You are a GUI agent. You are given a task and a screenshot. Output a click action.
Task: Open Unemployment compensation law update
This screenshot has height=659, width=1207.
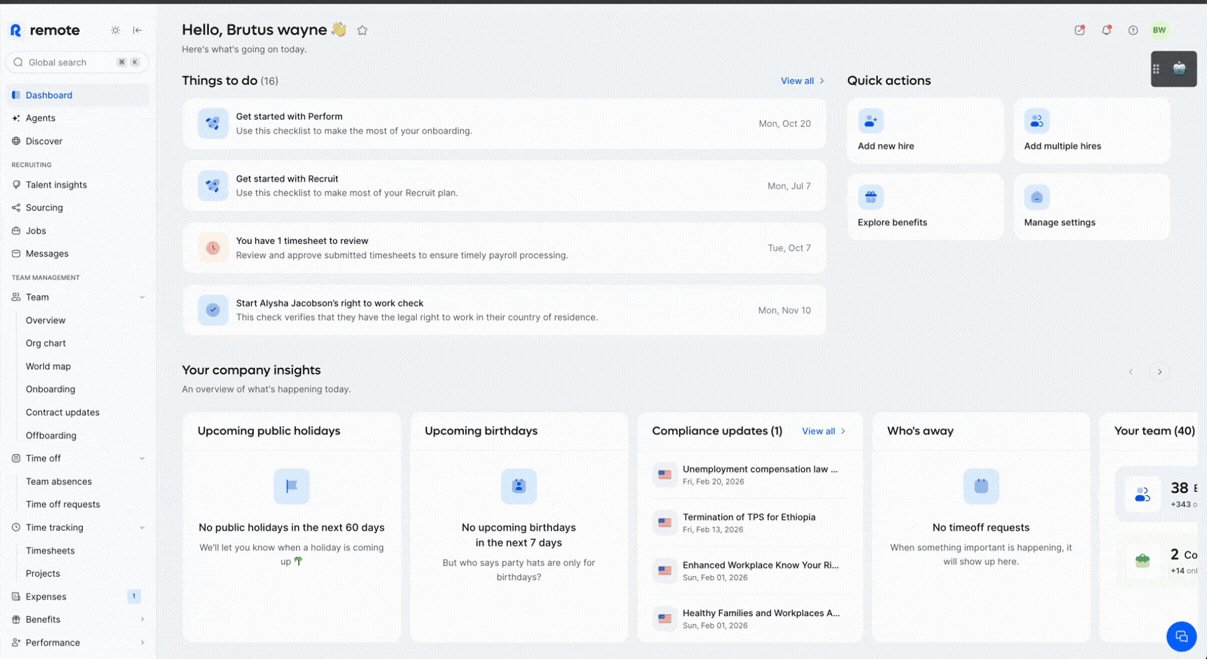[x=750, y=474]
